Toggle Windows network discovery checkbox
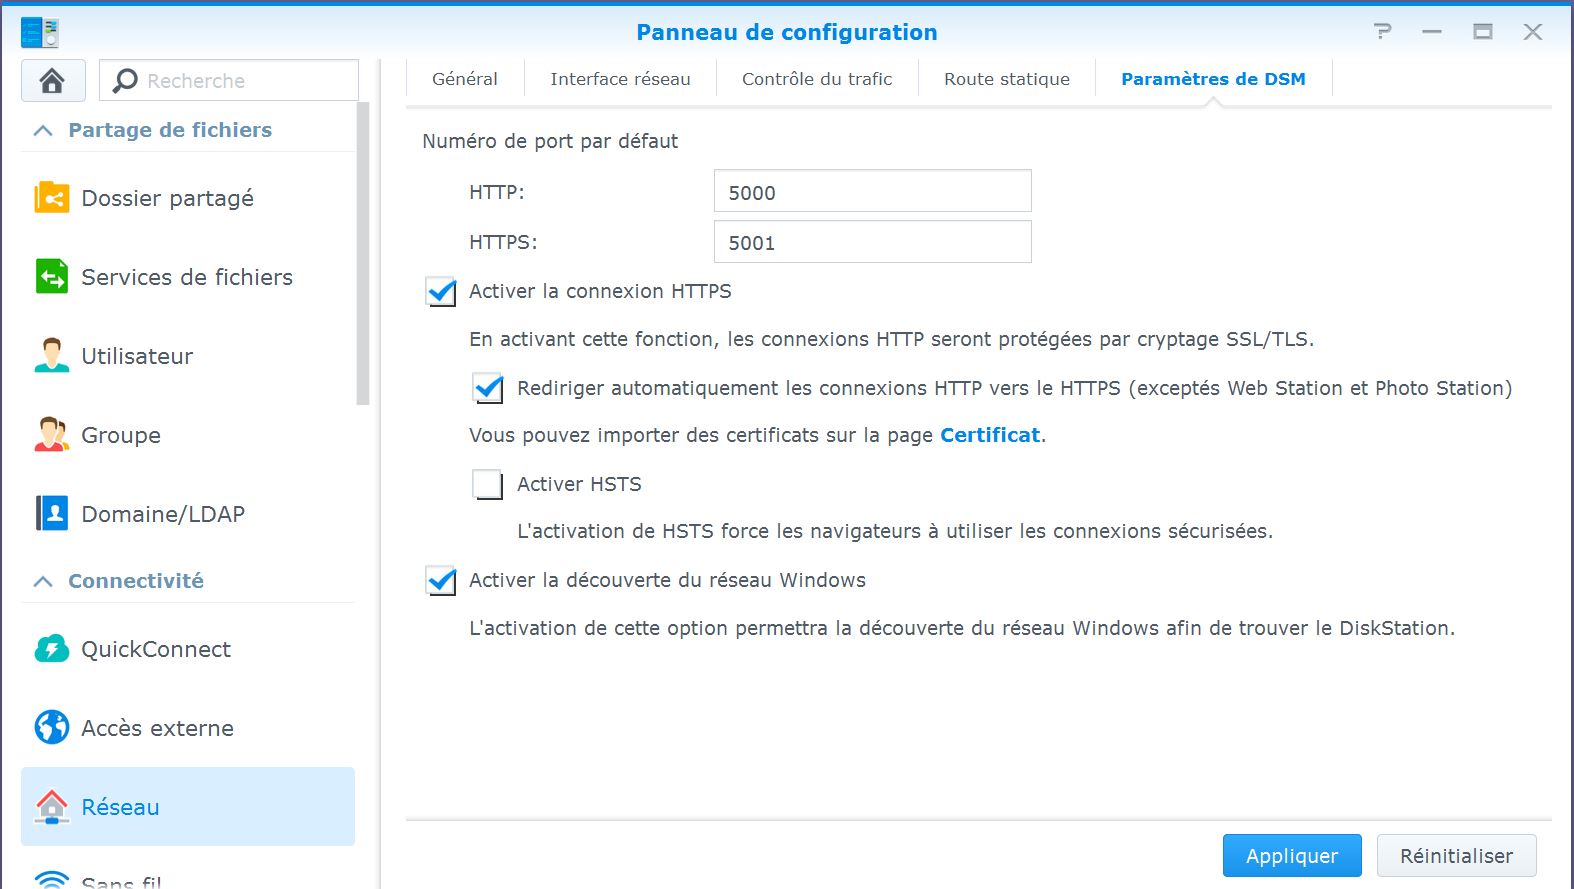This screenshot has height=889, width=1574. [441, 581]
